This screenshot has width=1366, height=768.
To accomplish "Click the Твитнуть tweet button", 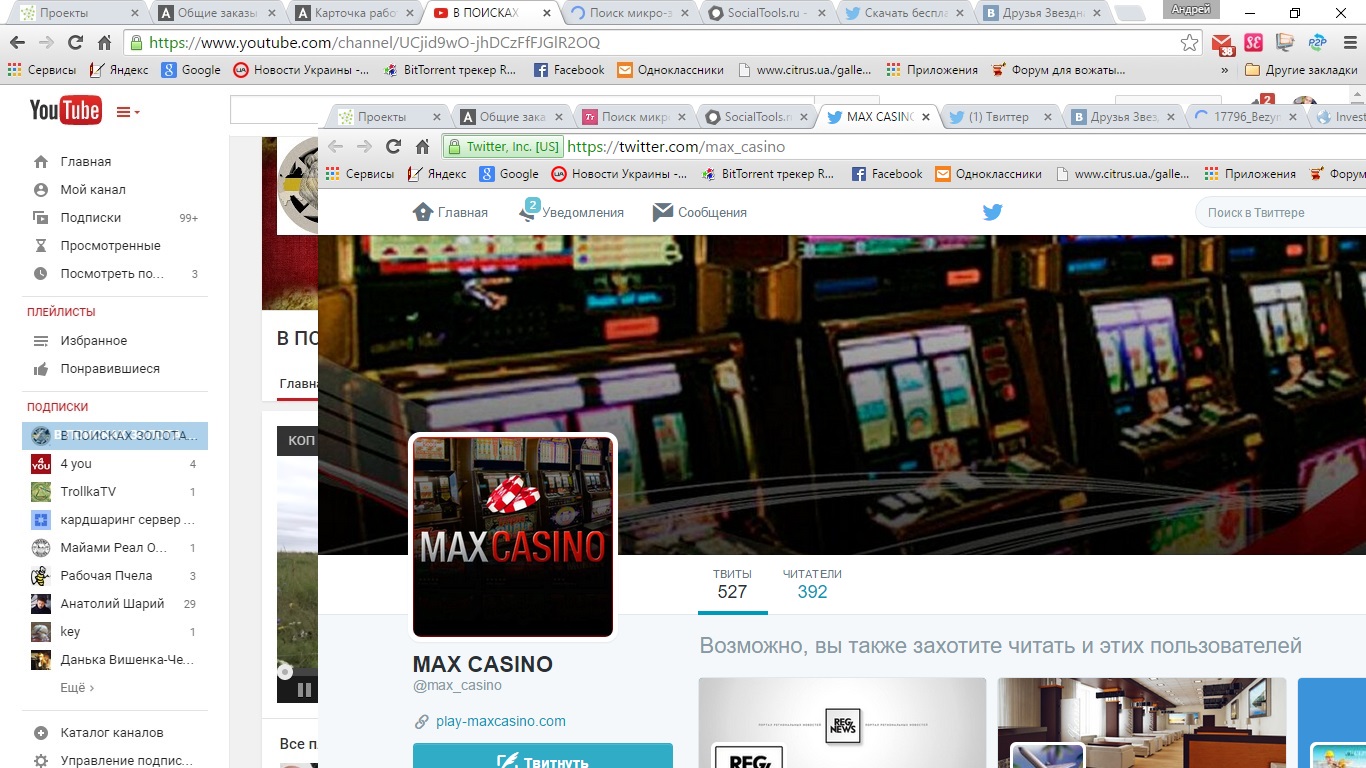I will coord(543,757).
